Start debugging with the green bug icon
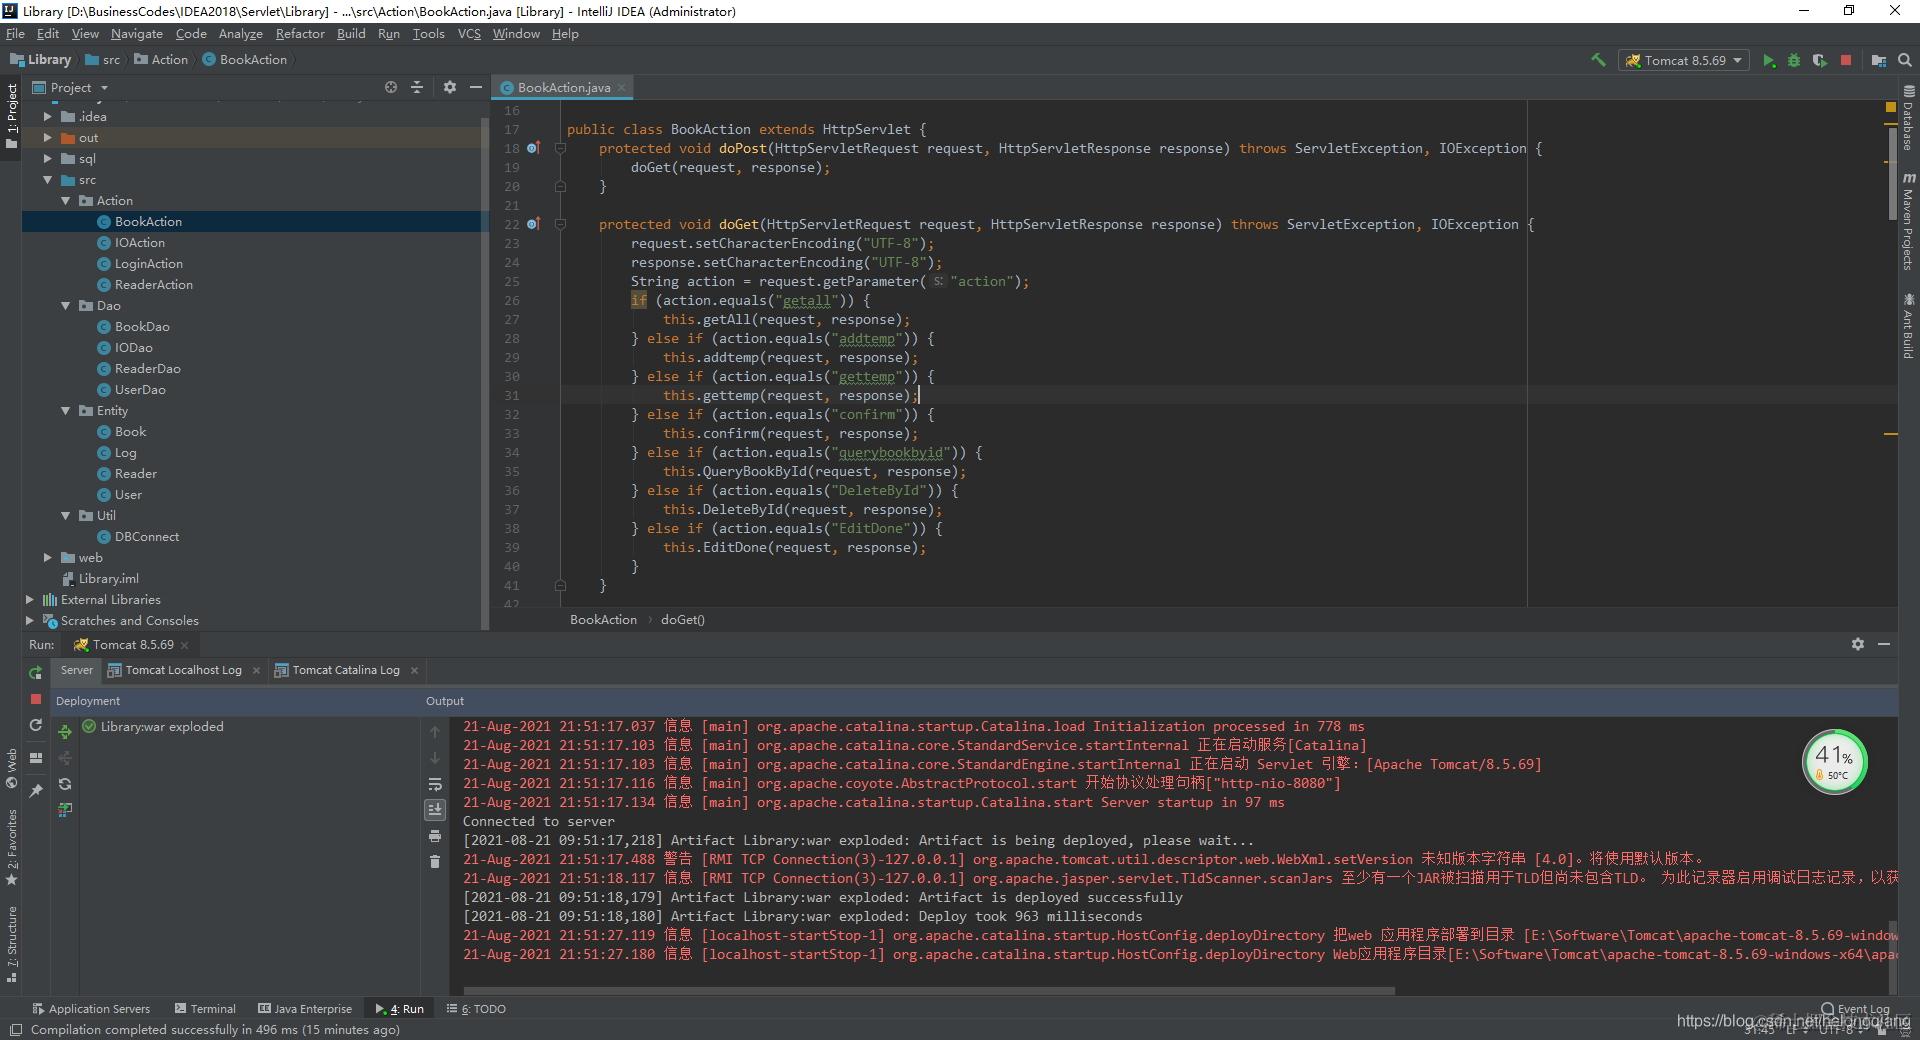Viewport: 1920px width, 1040px height. pos(1794,60)
